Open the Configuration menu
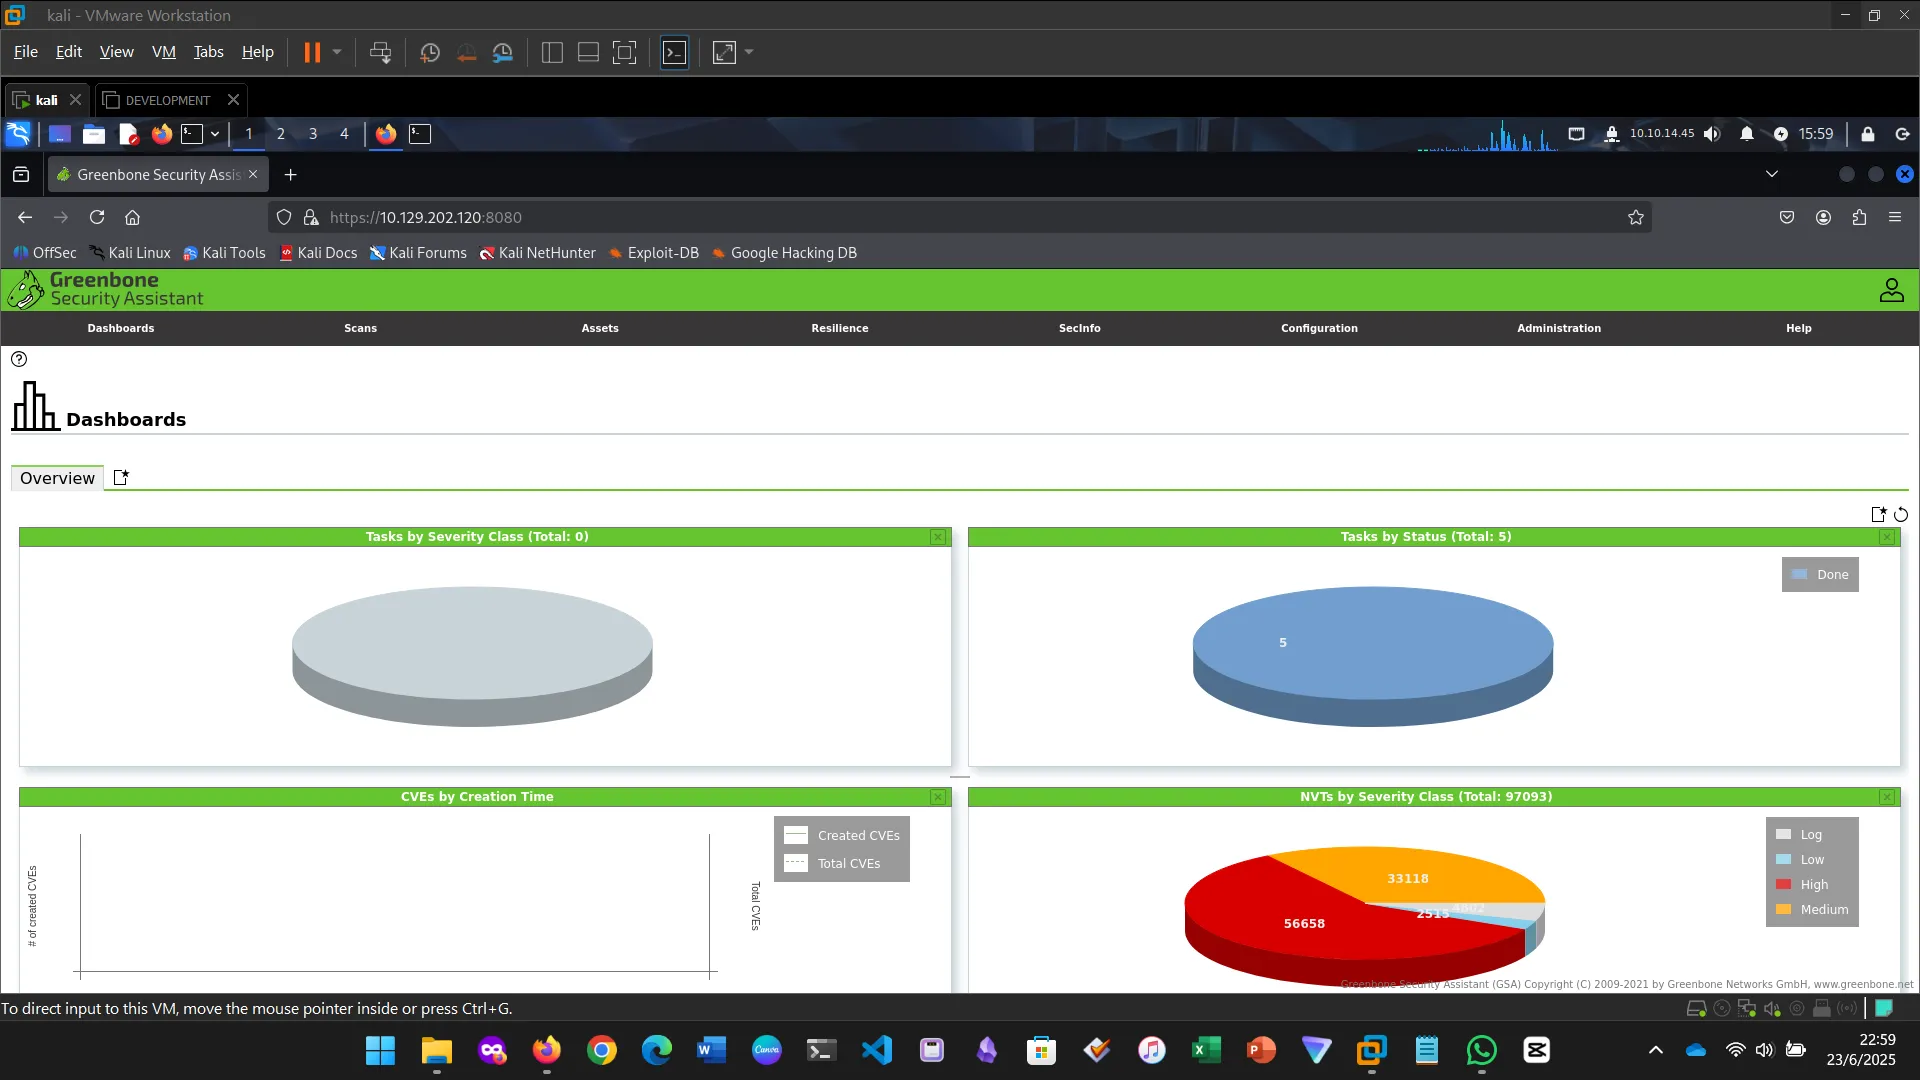This screenshot has width=1920, height=1080. click(x=1319, y=328)
